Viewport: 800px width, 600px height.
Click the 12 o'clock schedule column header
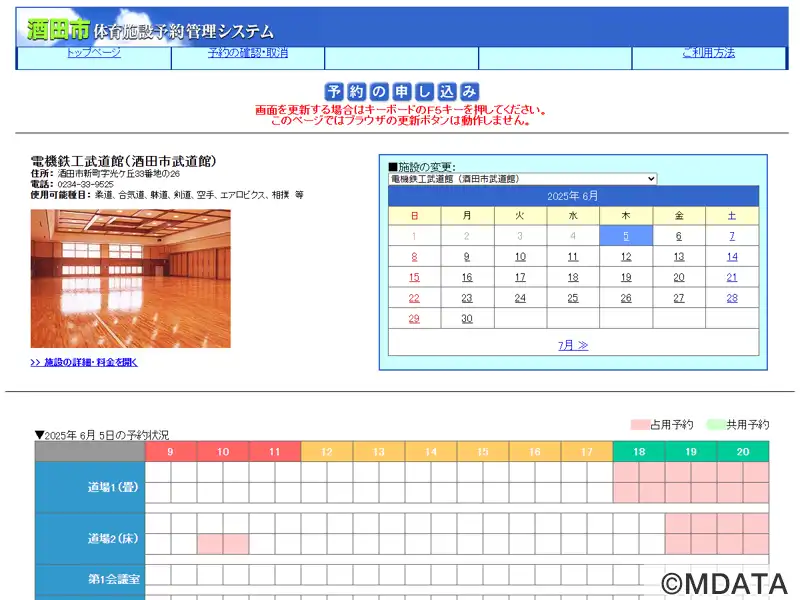tap(327, 452)
